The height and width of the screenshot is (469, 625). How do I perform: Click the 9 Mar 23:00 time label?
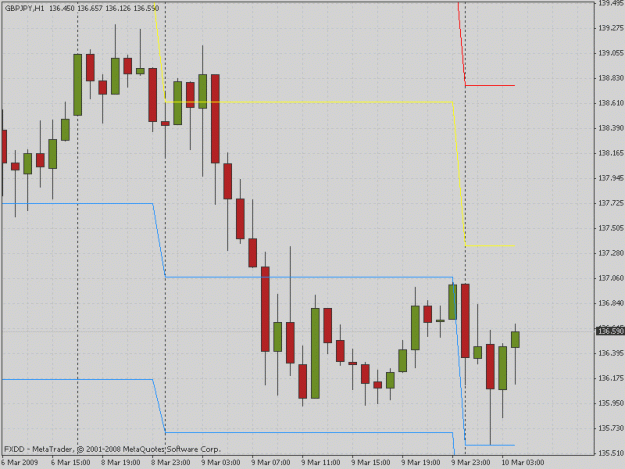point(471,462)
